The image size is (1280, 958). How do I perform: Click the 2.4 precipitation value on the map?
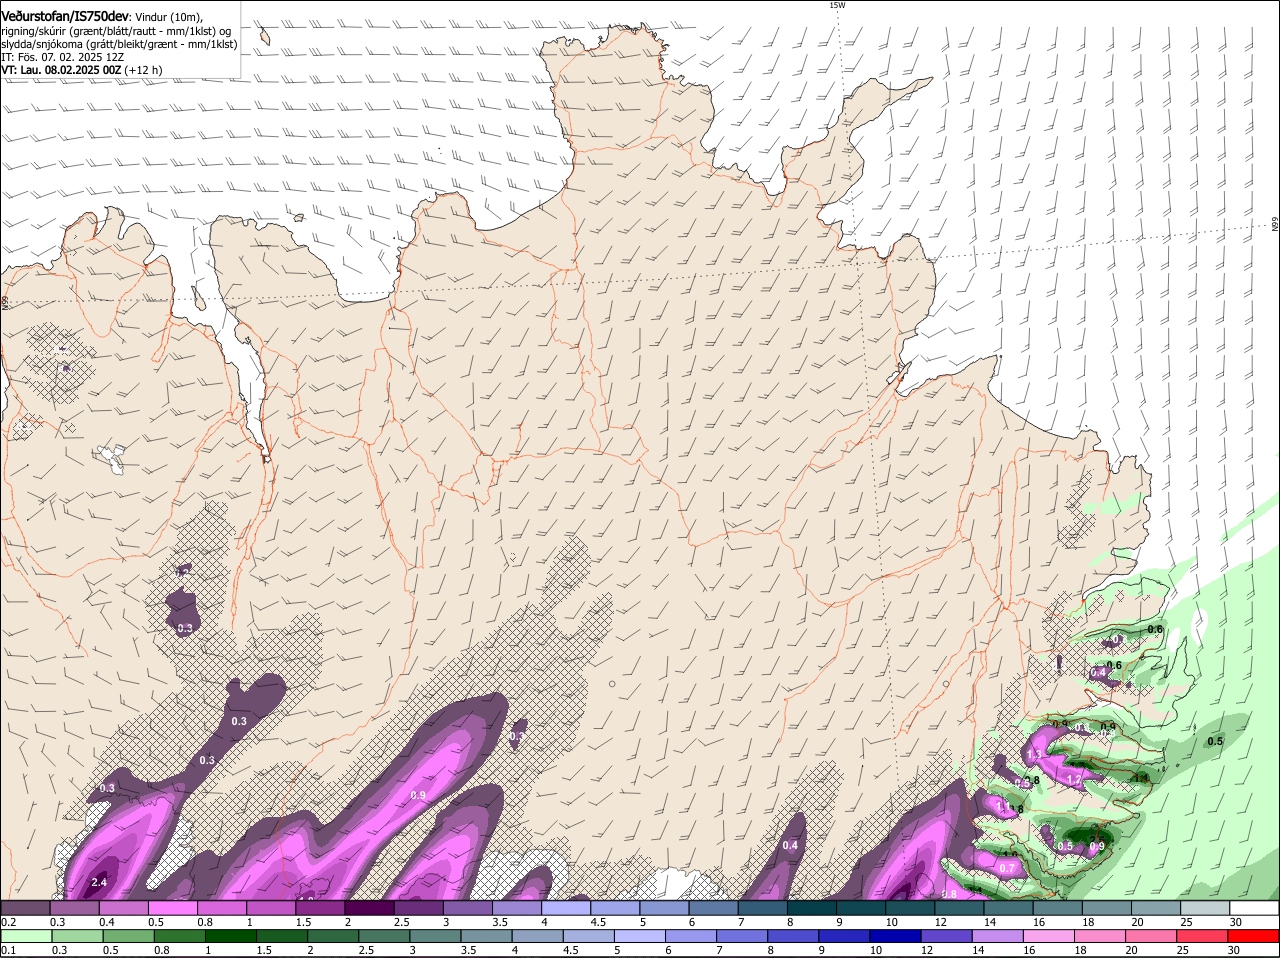click(x=99, y=882)
